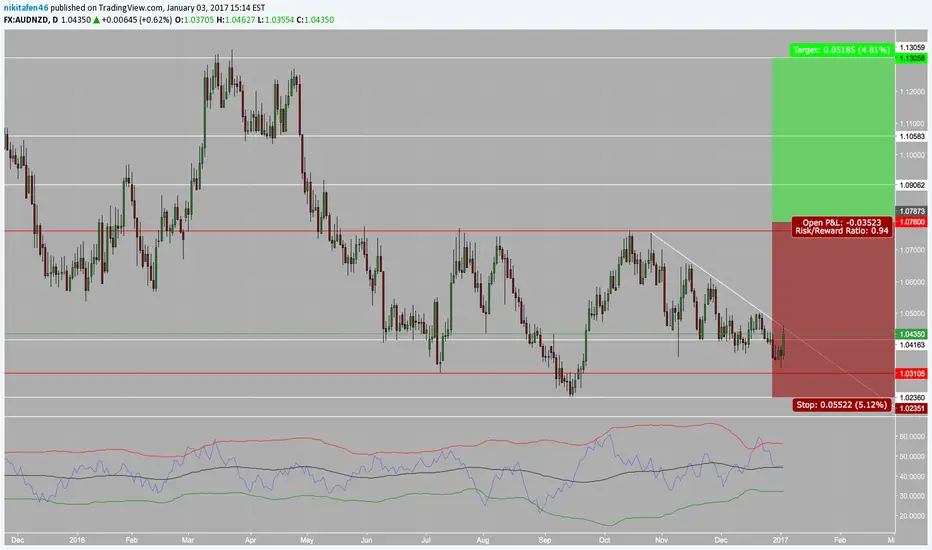This screenshot has height=550, width=932.
Task: Click the Oct label on time axis
Action: [604, 540]
